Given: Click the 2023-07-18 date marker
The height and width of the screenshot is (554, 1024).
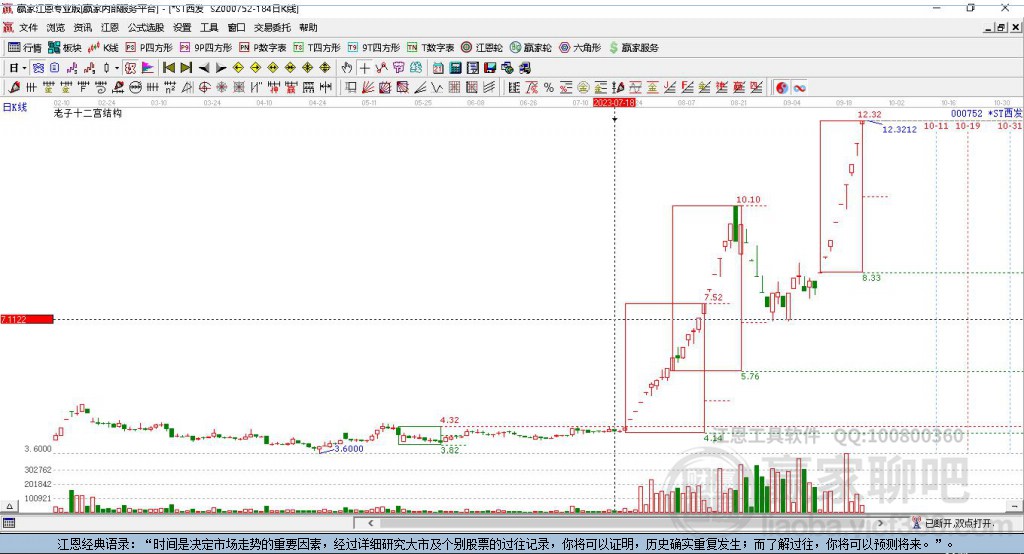Looking at the screenshot, I should (x=614, y=103).
